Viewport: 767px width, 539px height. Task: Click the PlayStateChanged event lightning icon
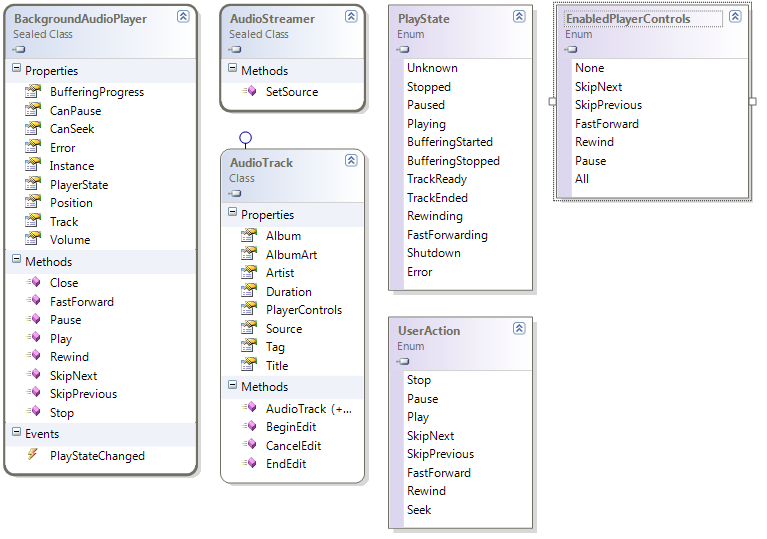pos(33,455)
